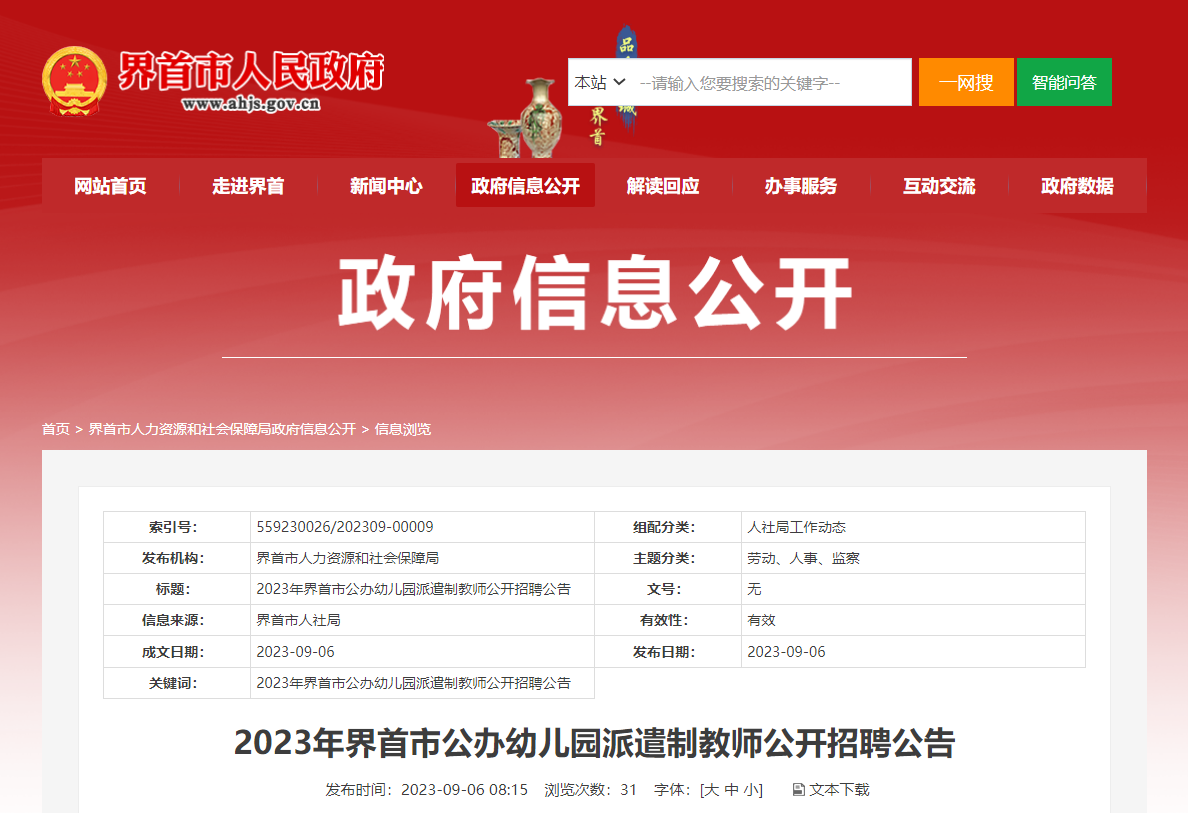
Task: Click the 信息浏览 breadcrumb link
Action: point(402,429)
